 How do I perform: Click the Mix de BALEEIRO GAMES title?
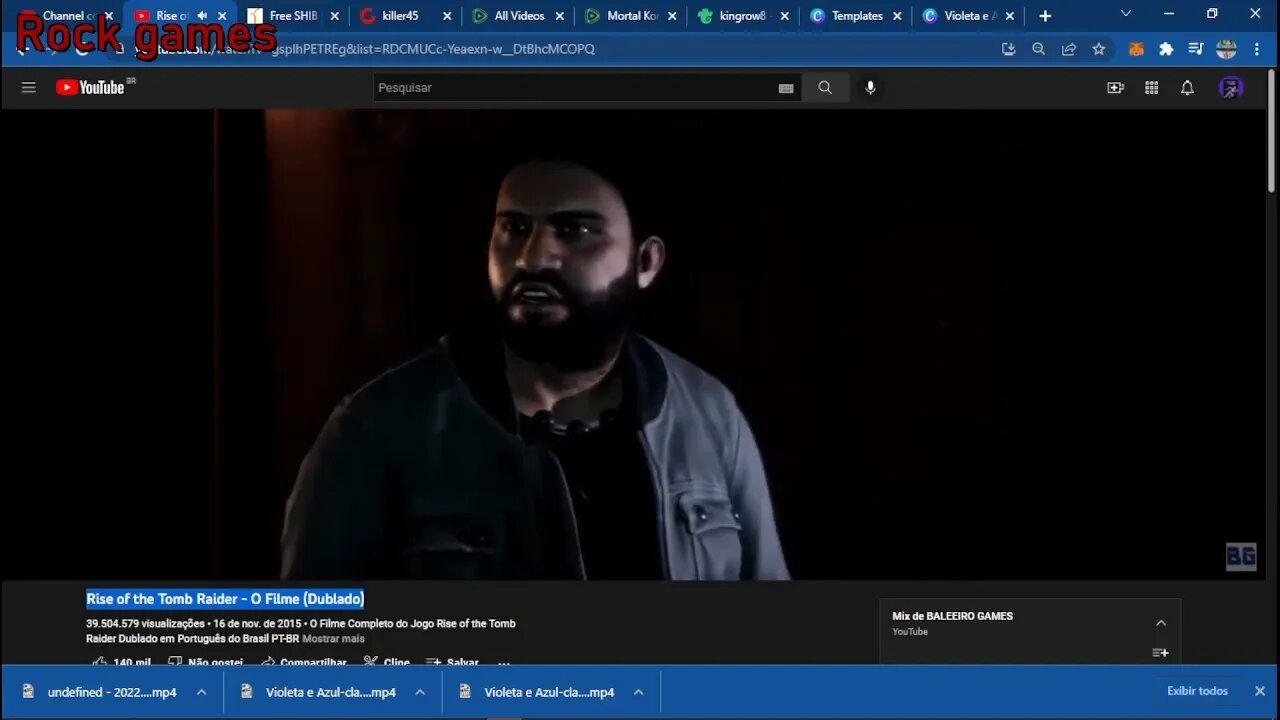coord(952,616)
